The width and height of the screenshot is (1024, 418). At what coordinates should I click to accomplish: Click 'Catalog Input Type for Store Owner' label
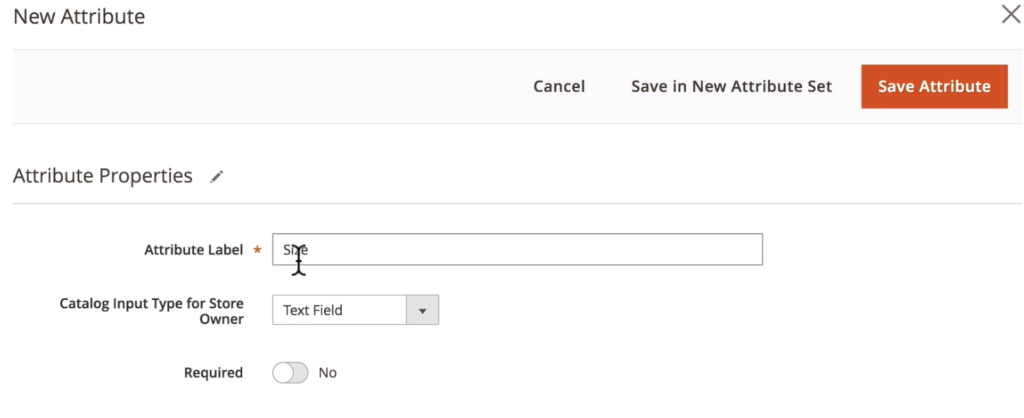(x=152, y=310)
